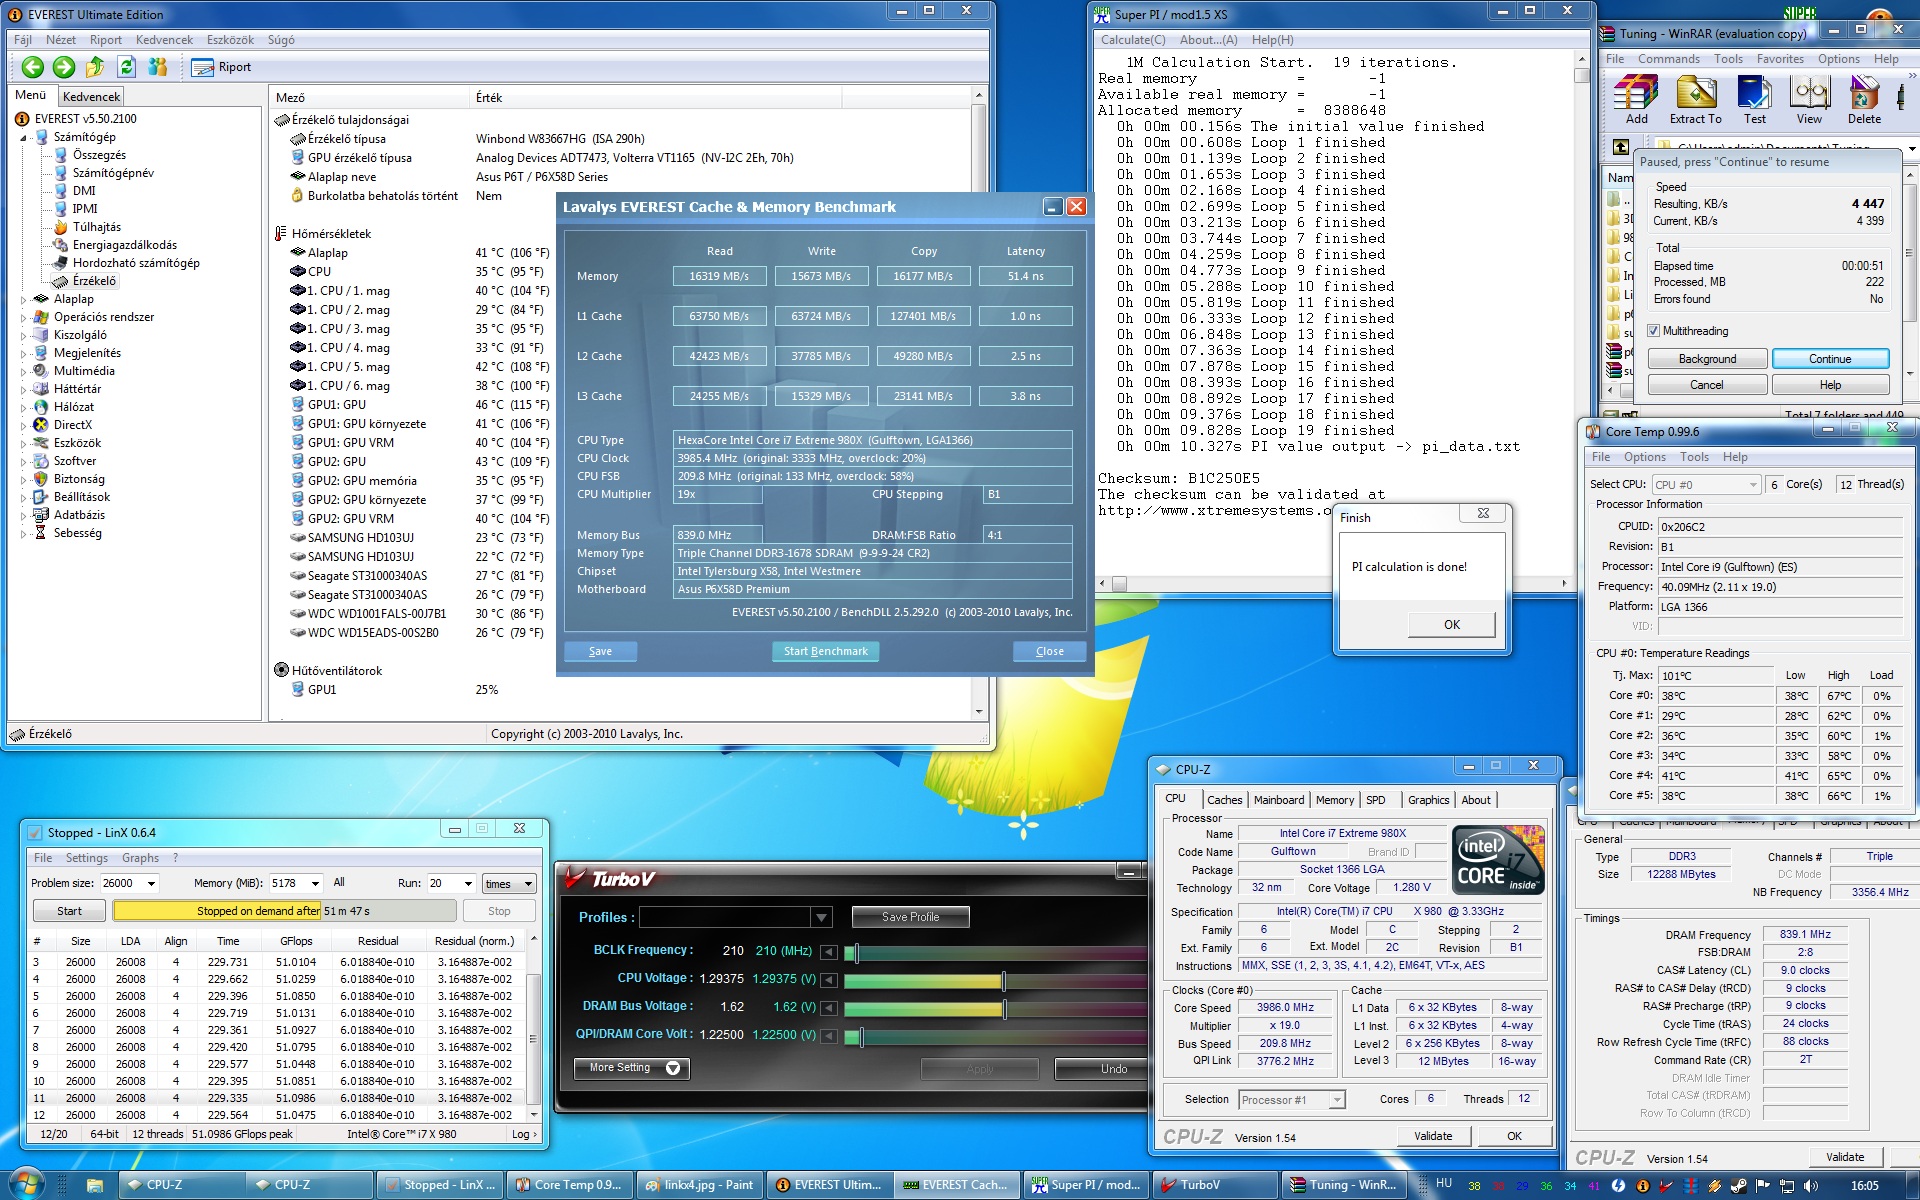Click LinX results vertical scrollbar
Image resolution: width=1920 pixels, height=1200 pixels.
(x=534, y=1027)
